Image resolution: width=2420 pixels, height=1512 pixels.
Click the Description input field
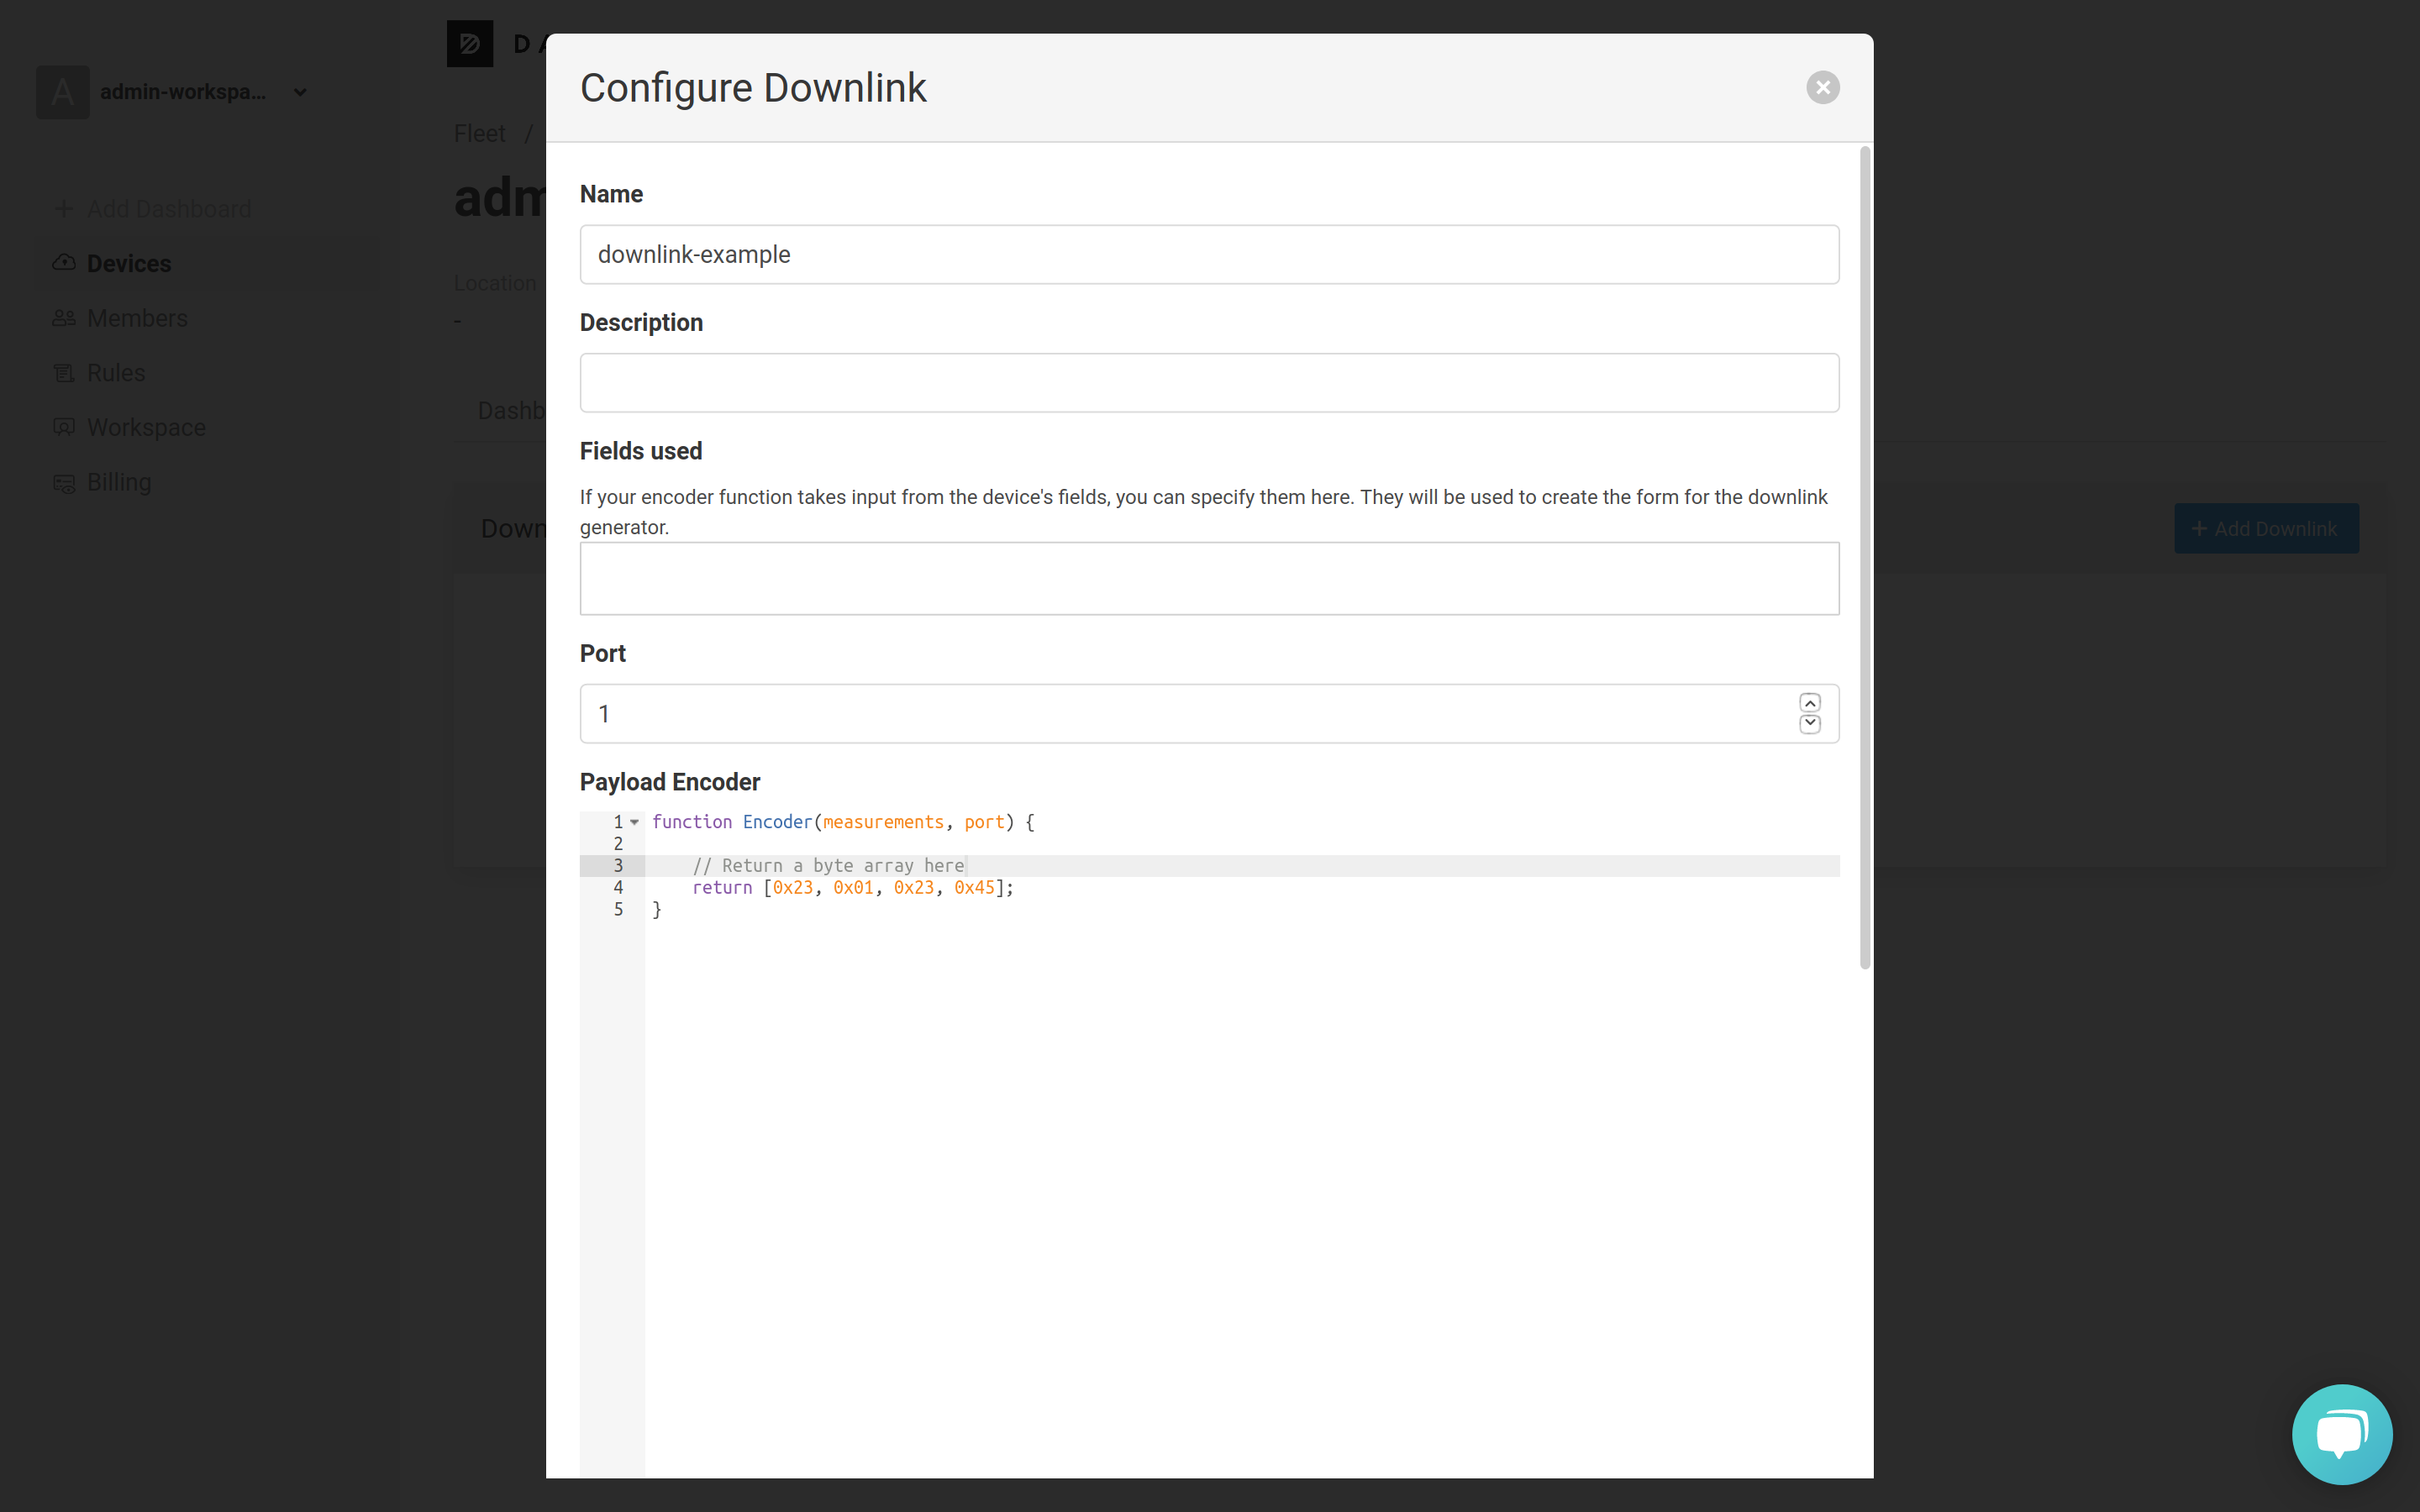tap(1209, 383)
